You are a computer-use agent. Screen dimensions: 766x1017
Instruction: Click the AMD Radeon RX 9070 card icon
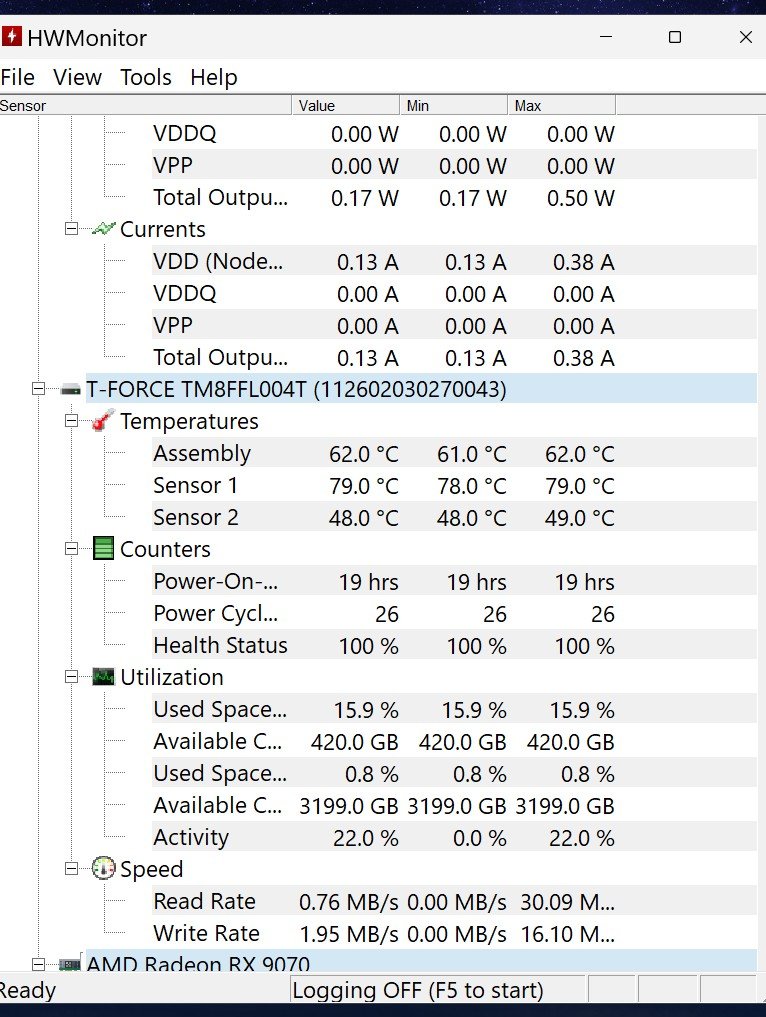click(70, 963)
